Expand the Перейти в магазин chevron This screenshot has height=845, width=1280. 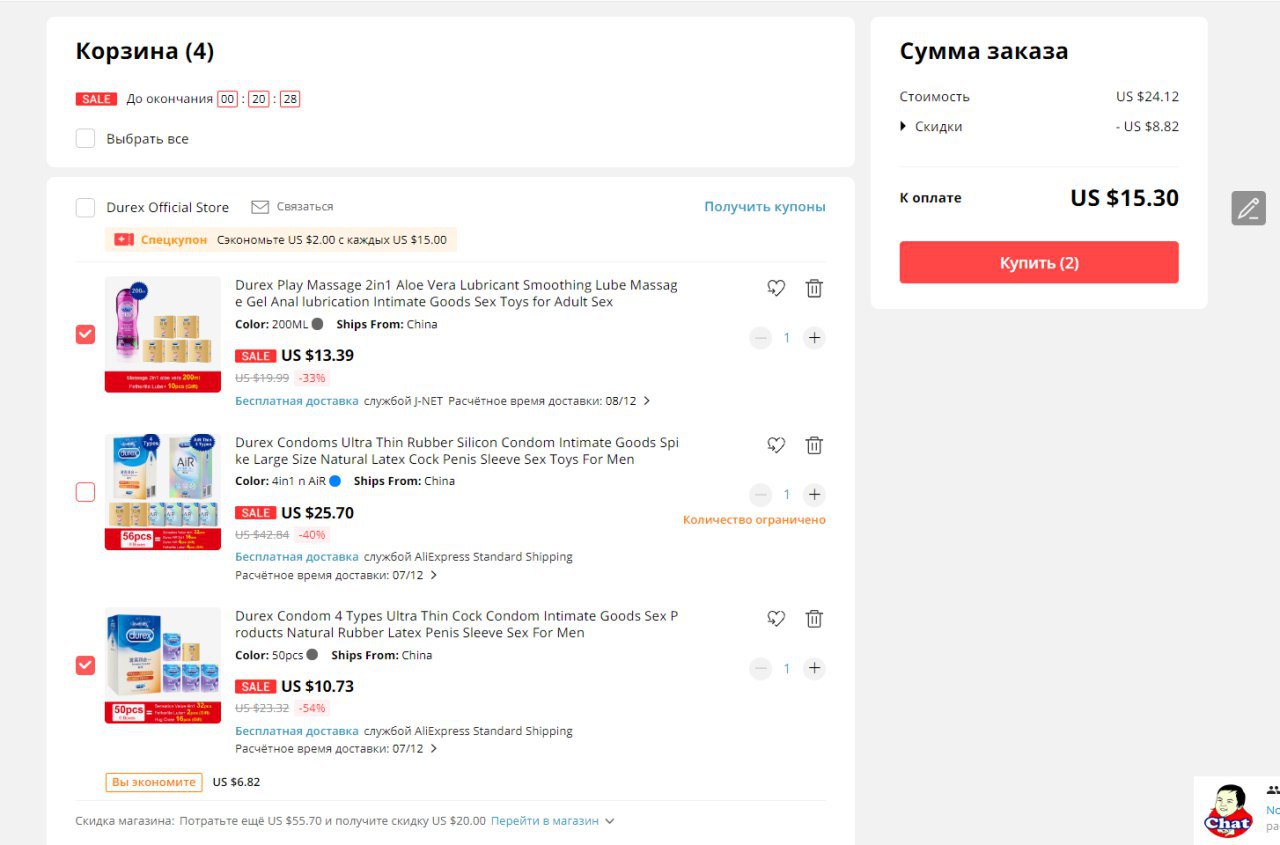pos(609,821)
